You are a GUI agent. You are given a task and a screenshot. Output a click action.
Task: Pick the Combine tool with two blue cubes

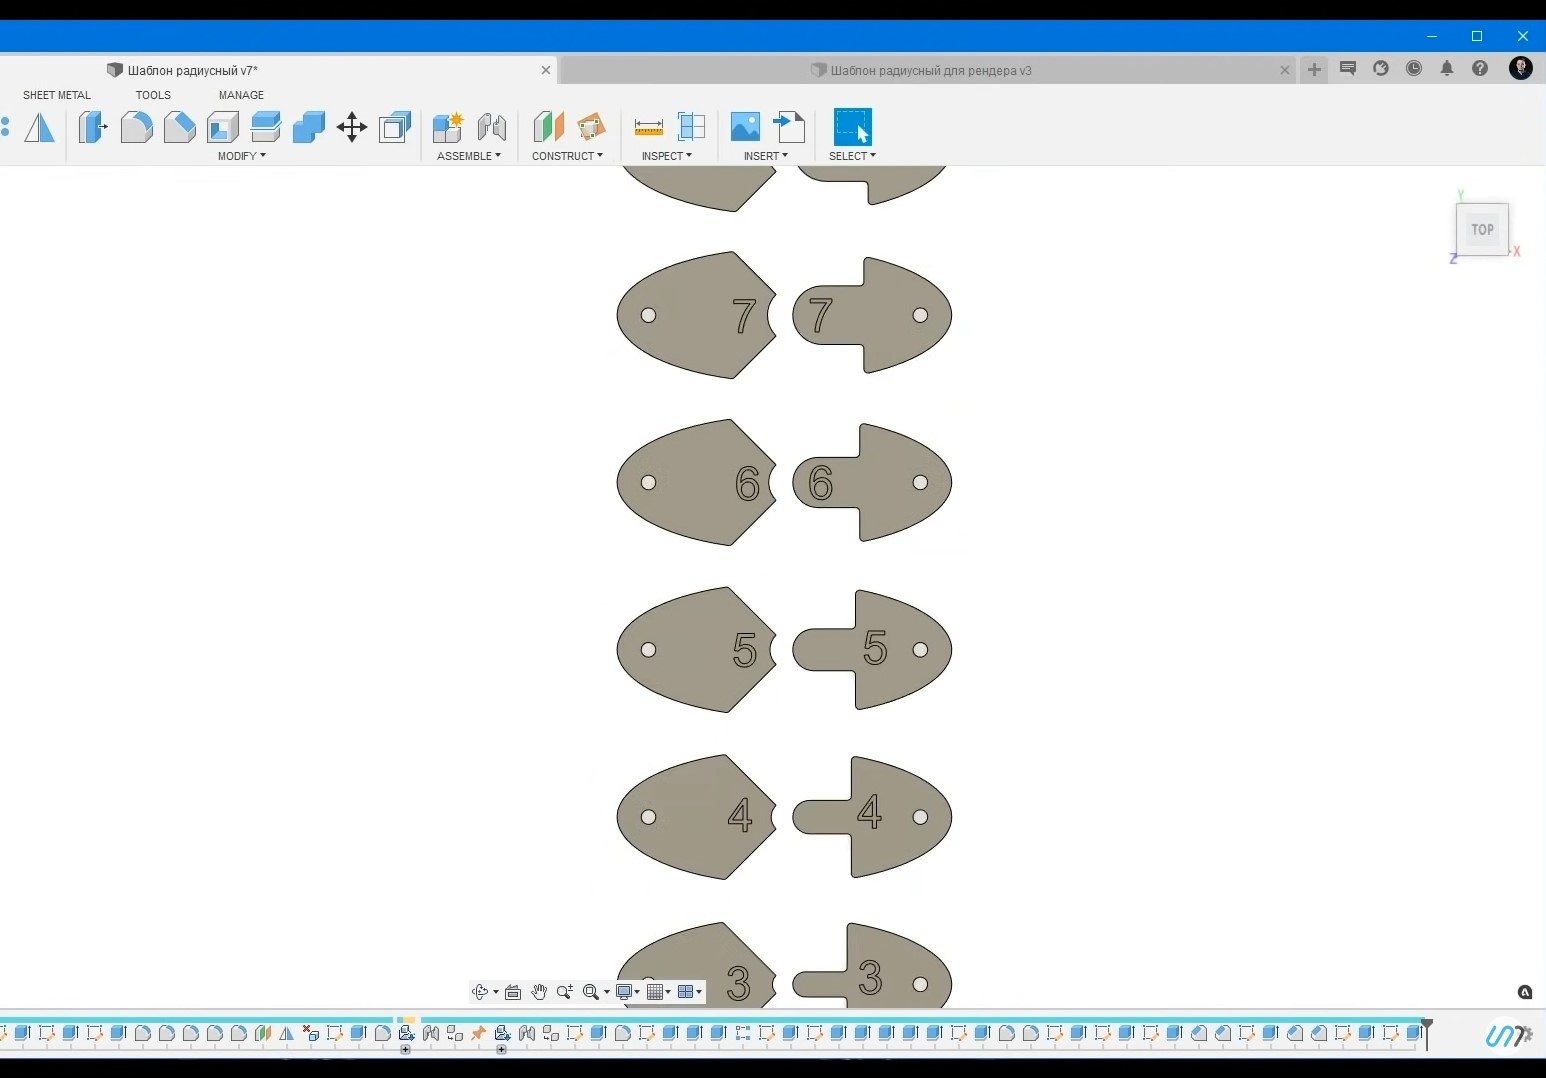[309, 127]
